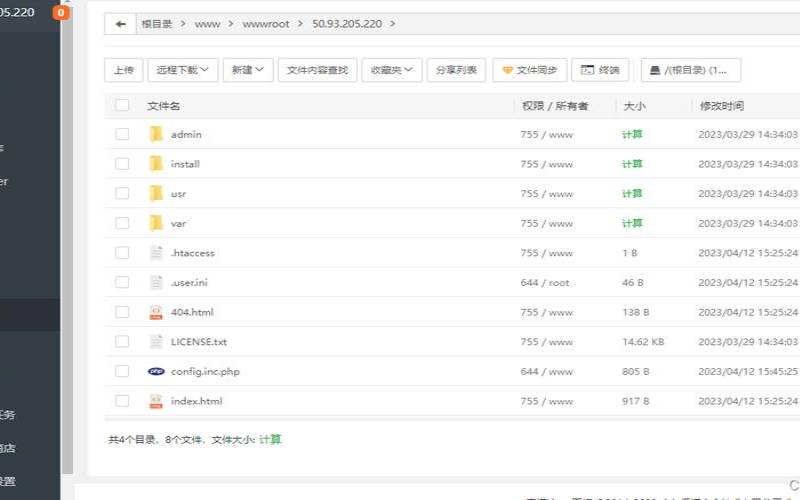Check the box for the usr folder

point(122,194)
